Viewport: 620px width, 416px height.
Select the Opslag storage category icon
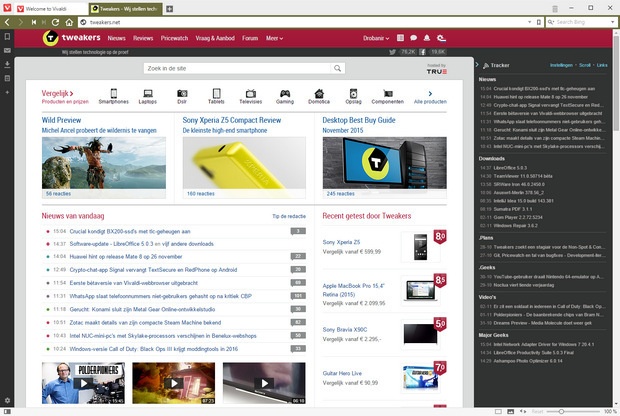point(353,93)
